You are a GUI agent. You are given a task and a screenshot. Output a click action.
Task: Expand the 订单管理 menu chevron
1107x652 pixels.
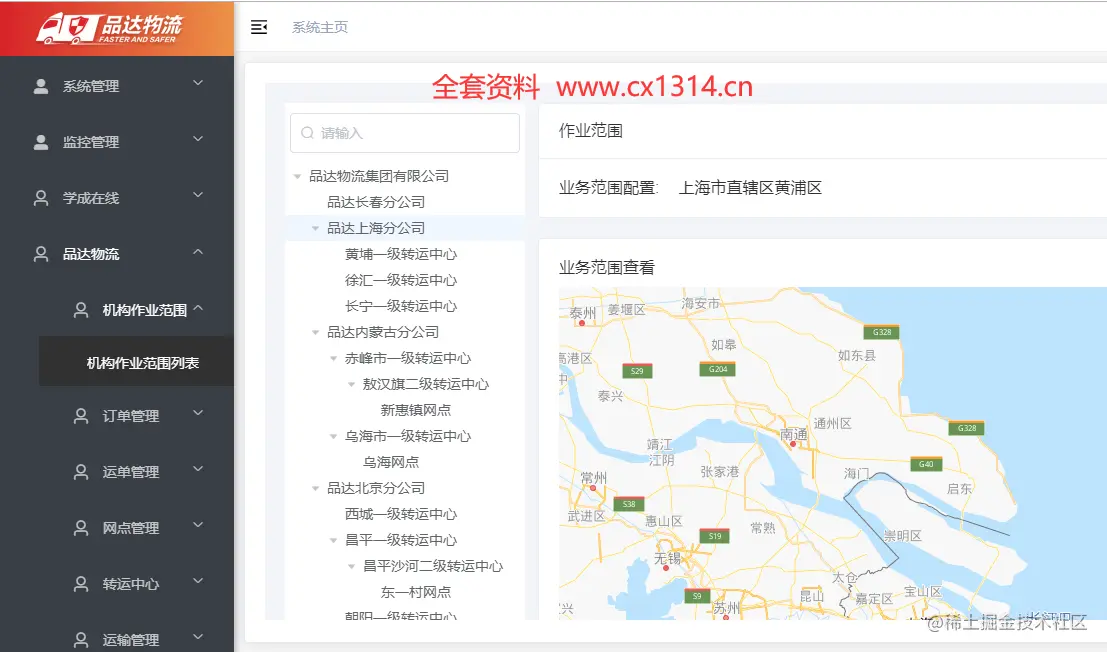pyautogui.click(x=198, y=413)
